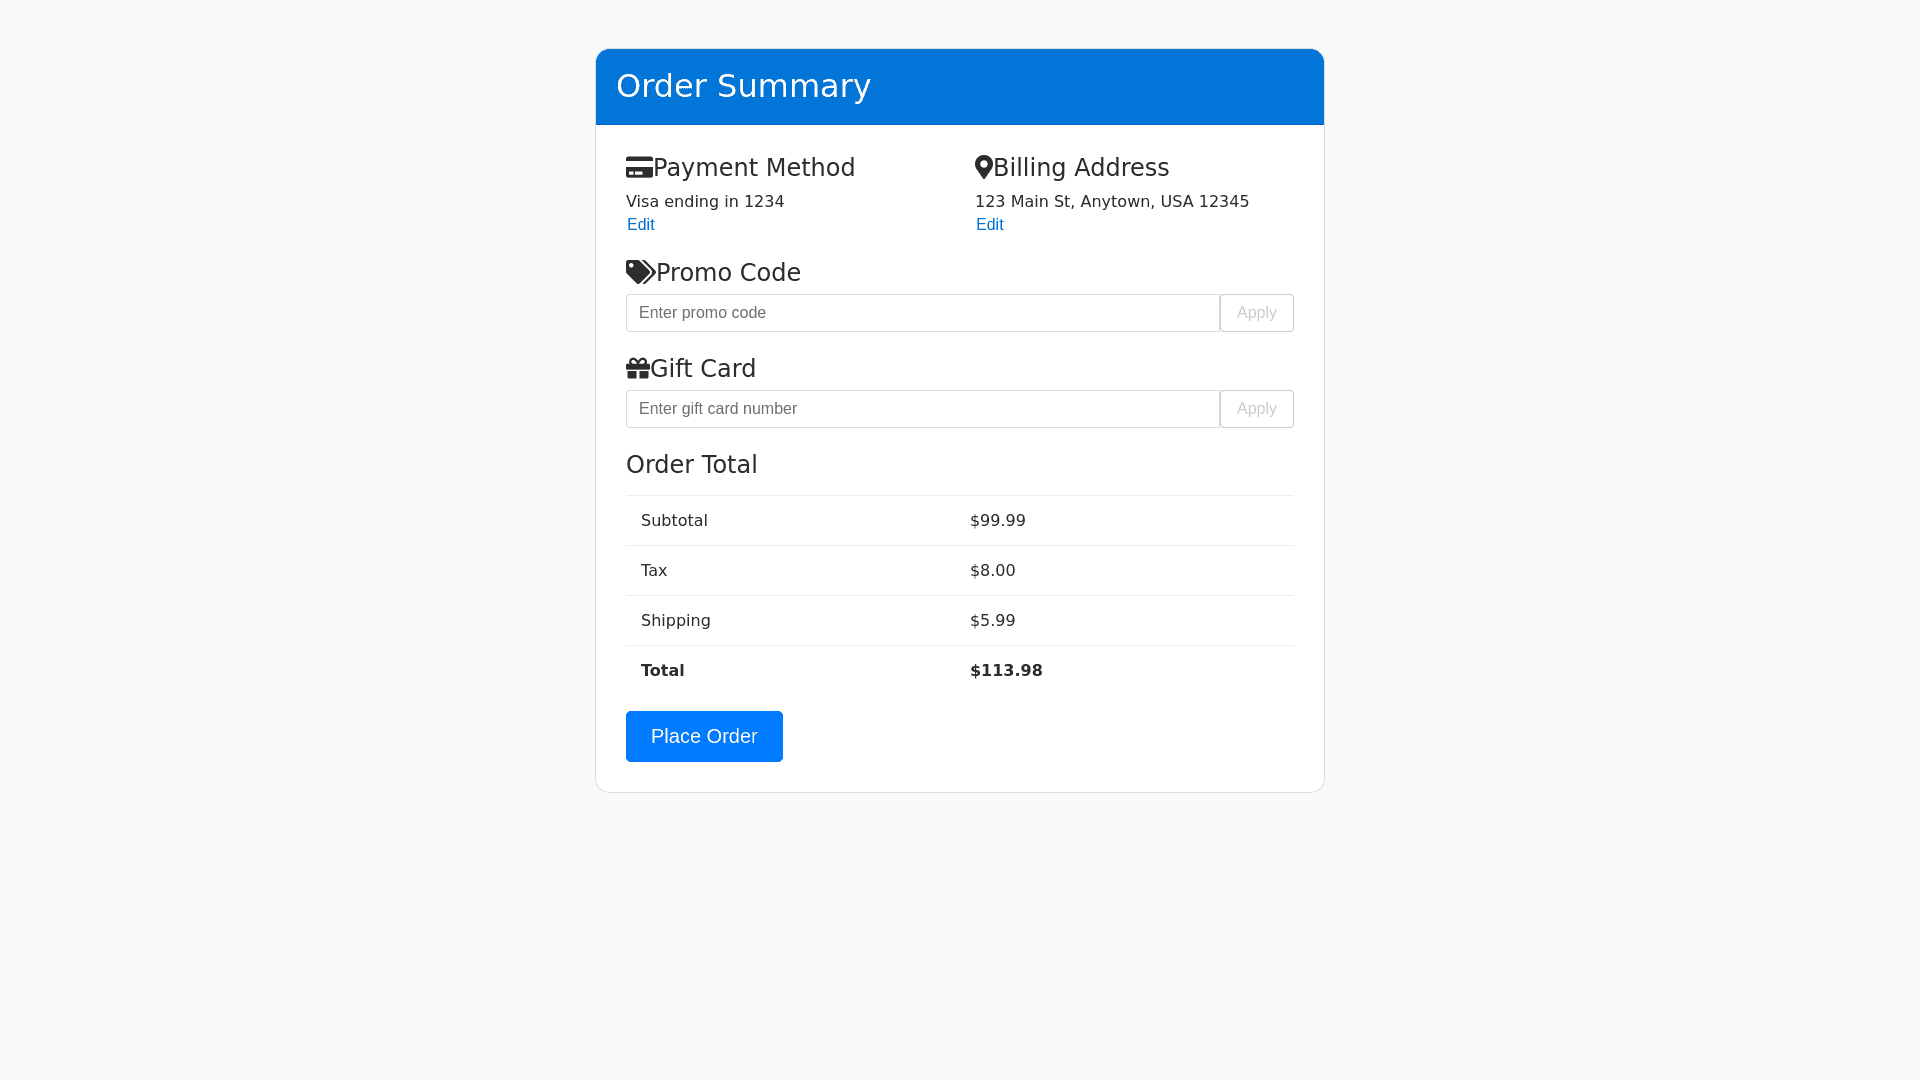1920x1080 pixels.
Task: Click the Payment Method heading text
Action: [754, 167]
